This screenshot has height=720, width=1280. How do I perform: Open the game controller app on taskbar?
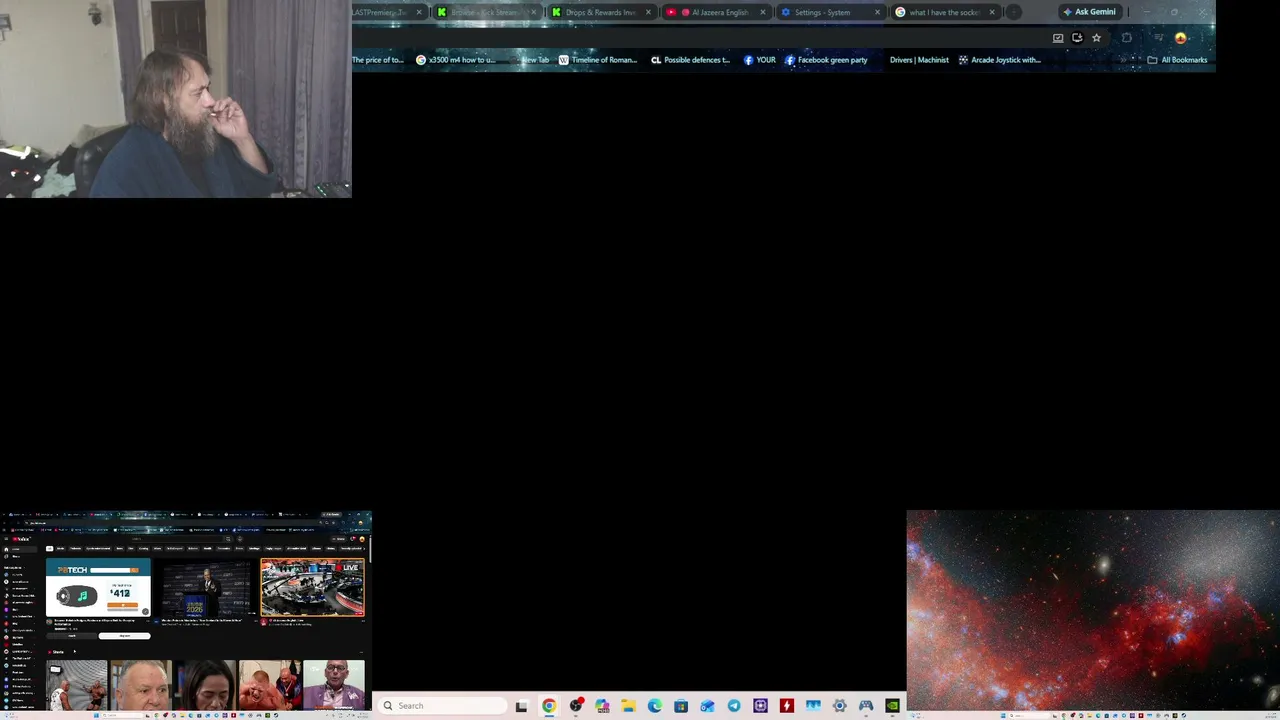pyautogui.click(x=866, y=706)
